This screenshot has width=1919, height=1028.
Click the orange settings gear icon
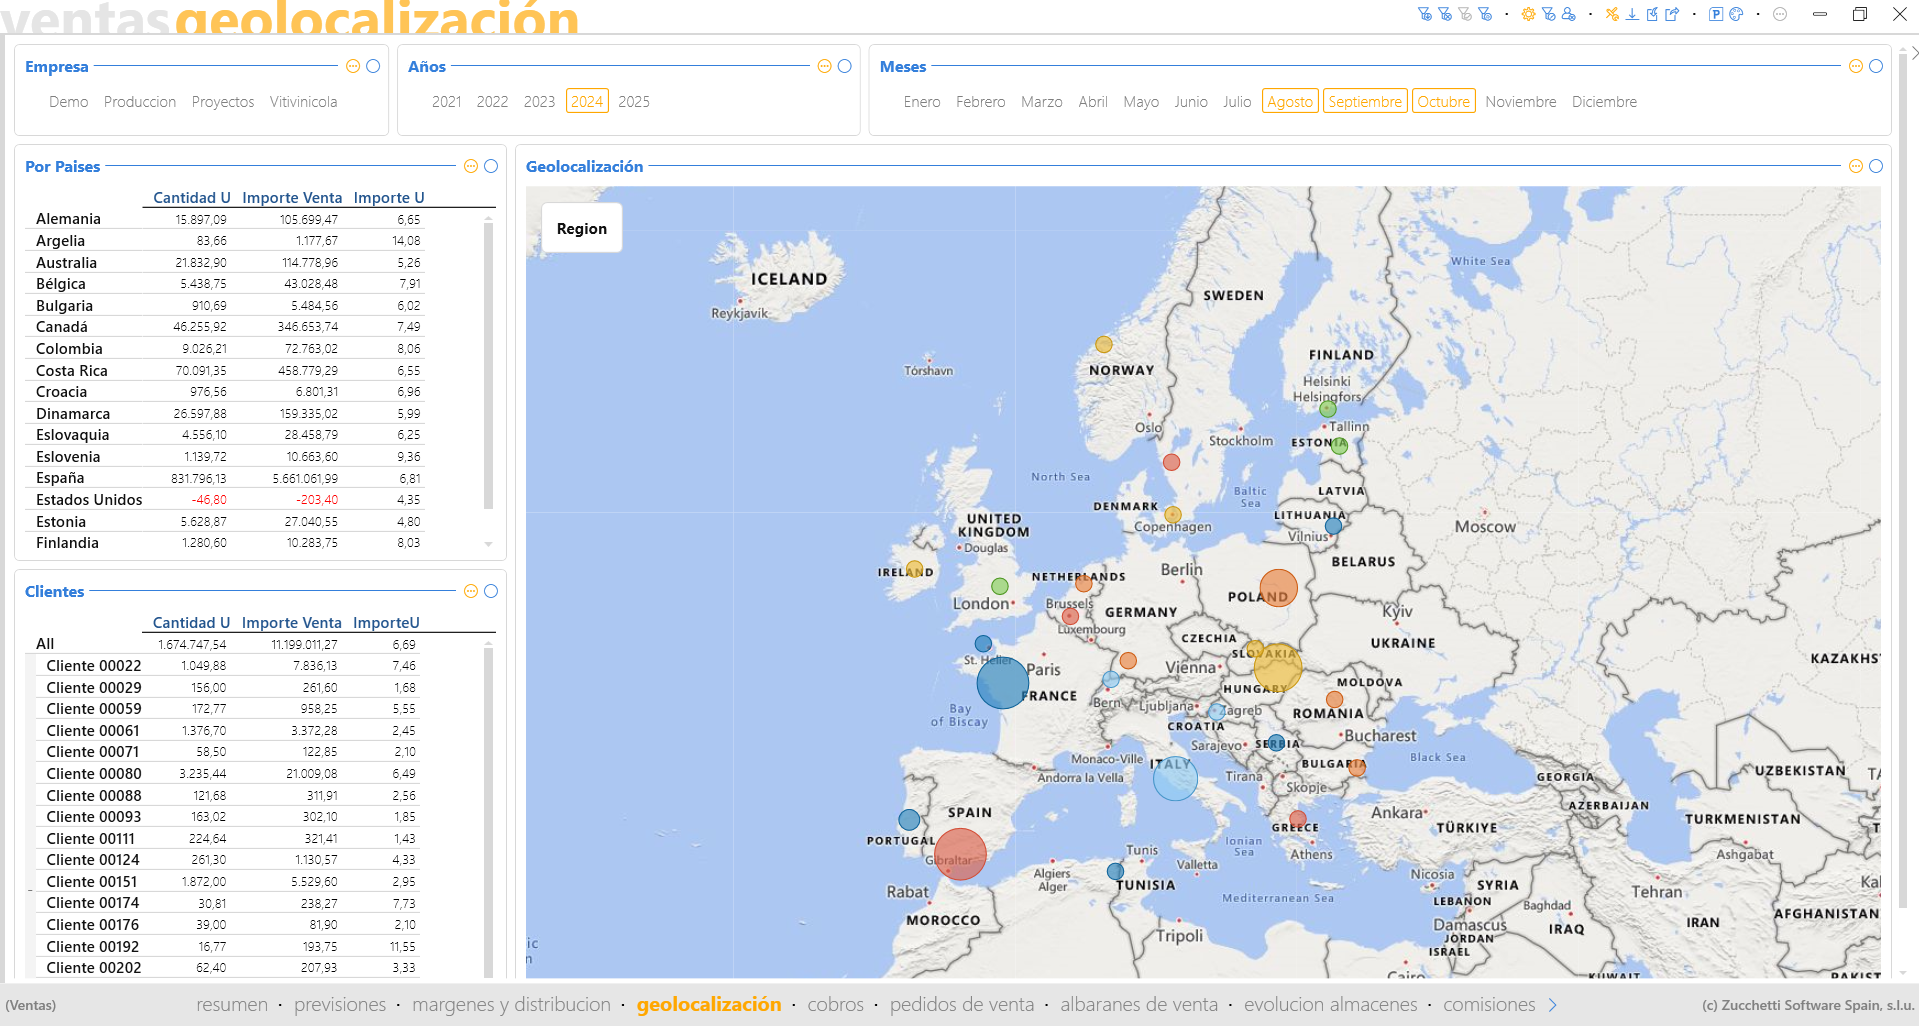point(1527,14)
